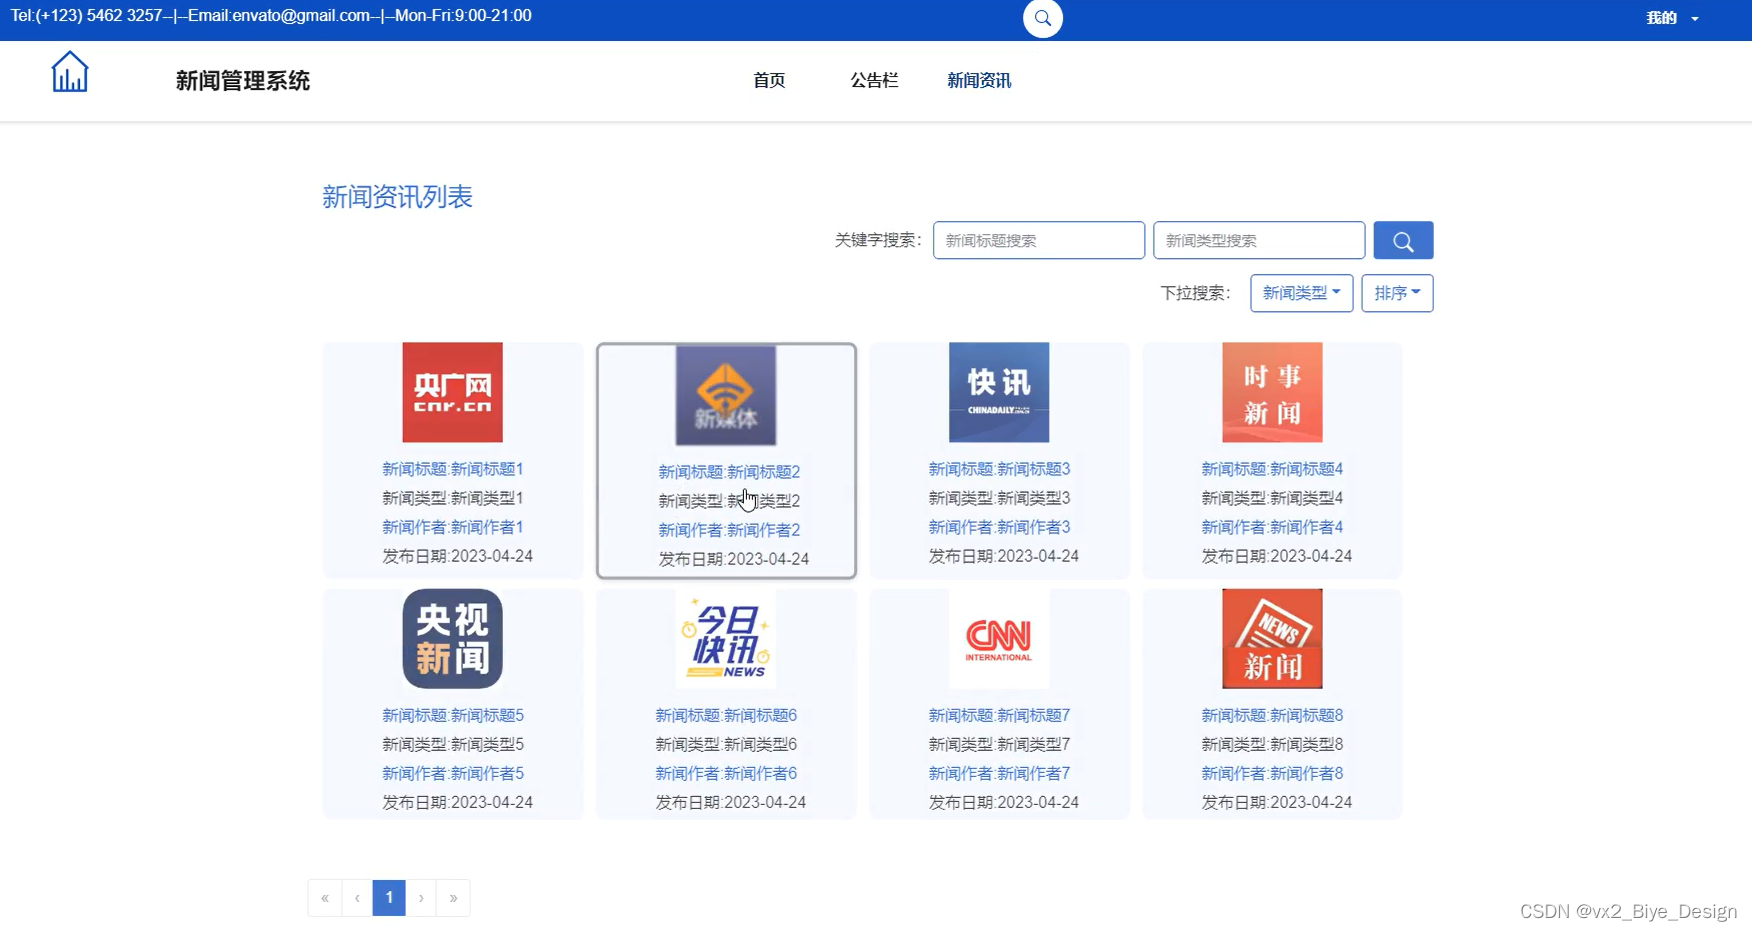This screenshot has height=931, width=1752.
Task: Expand the 新闻类型 dropdown filter
Action: [x=1301, y=293]
